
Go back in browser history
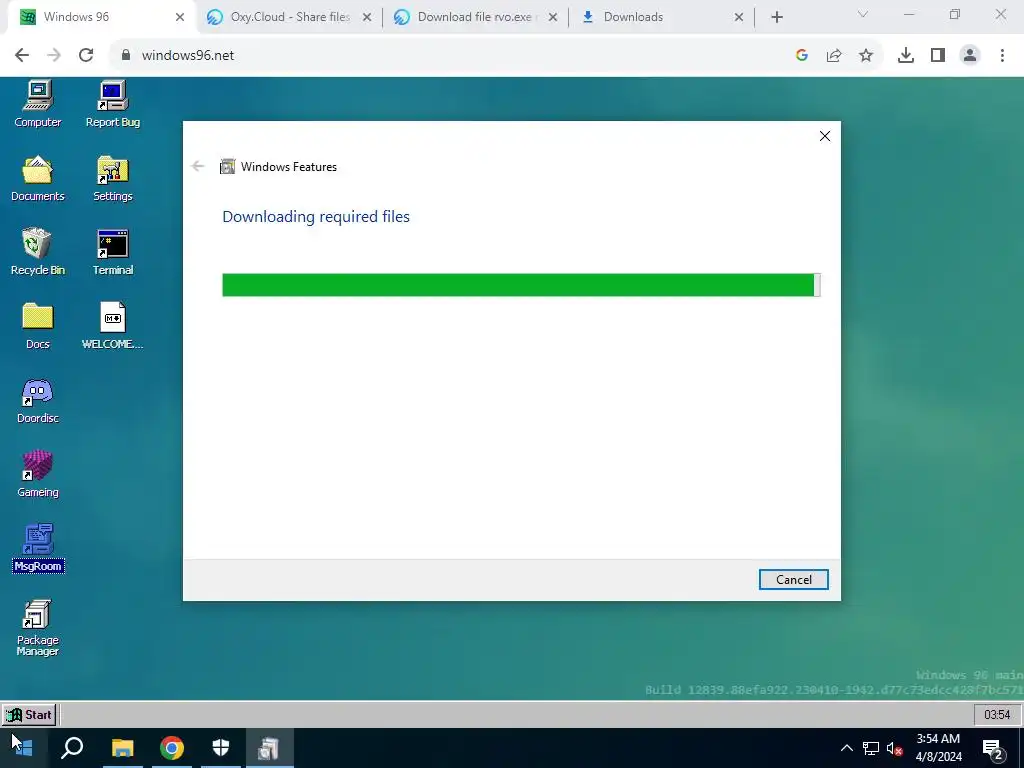pos(22,55)
